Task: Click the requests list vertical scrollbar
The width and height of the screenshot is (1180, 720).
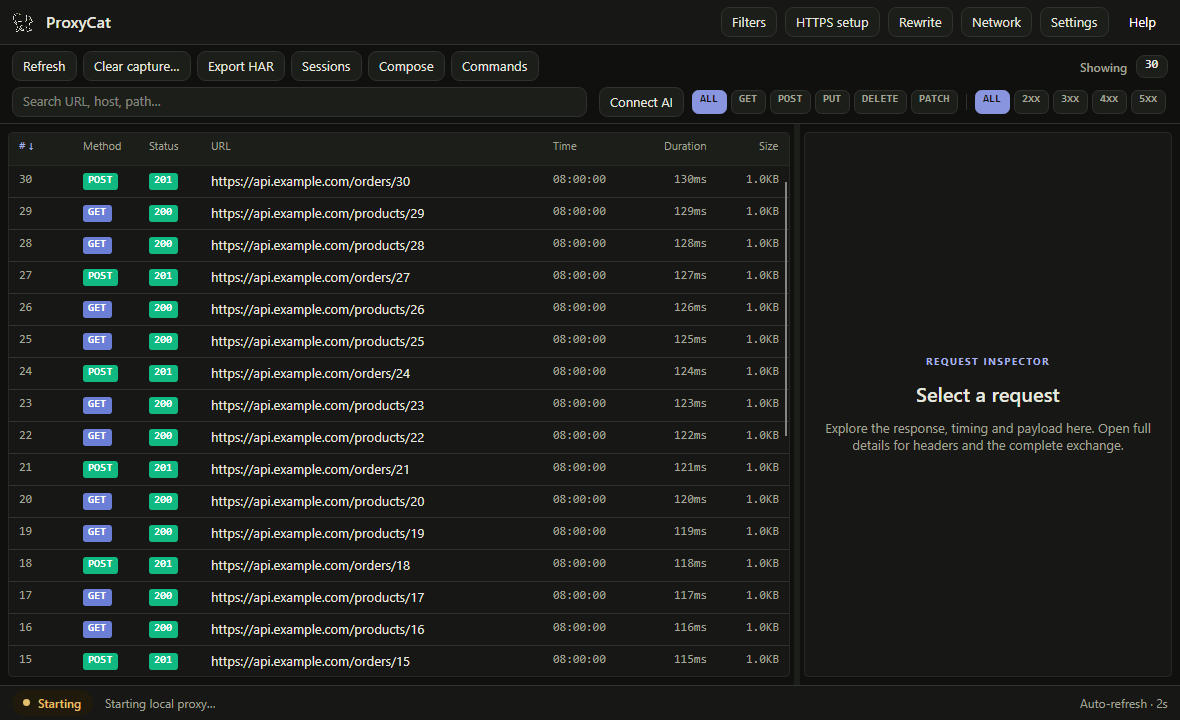Action: coord(786,308)
